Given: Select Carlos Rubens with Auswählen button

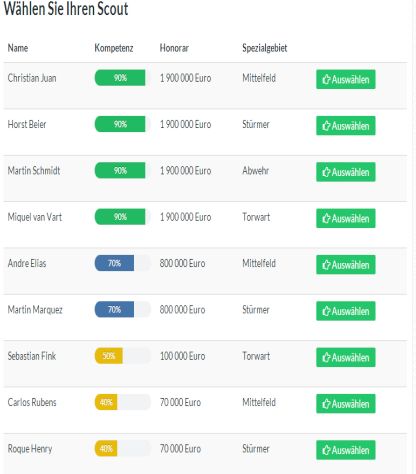Looking at the screenshot, I should tap(346, 404).
